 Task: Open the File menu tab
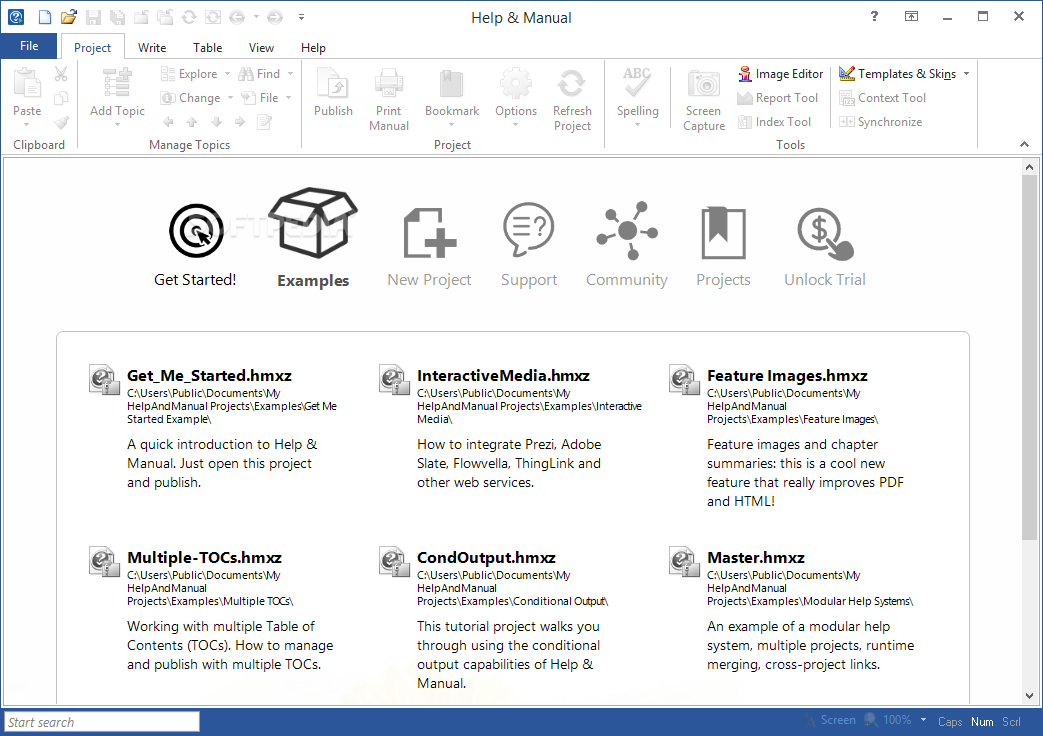pos(29,46)
